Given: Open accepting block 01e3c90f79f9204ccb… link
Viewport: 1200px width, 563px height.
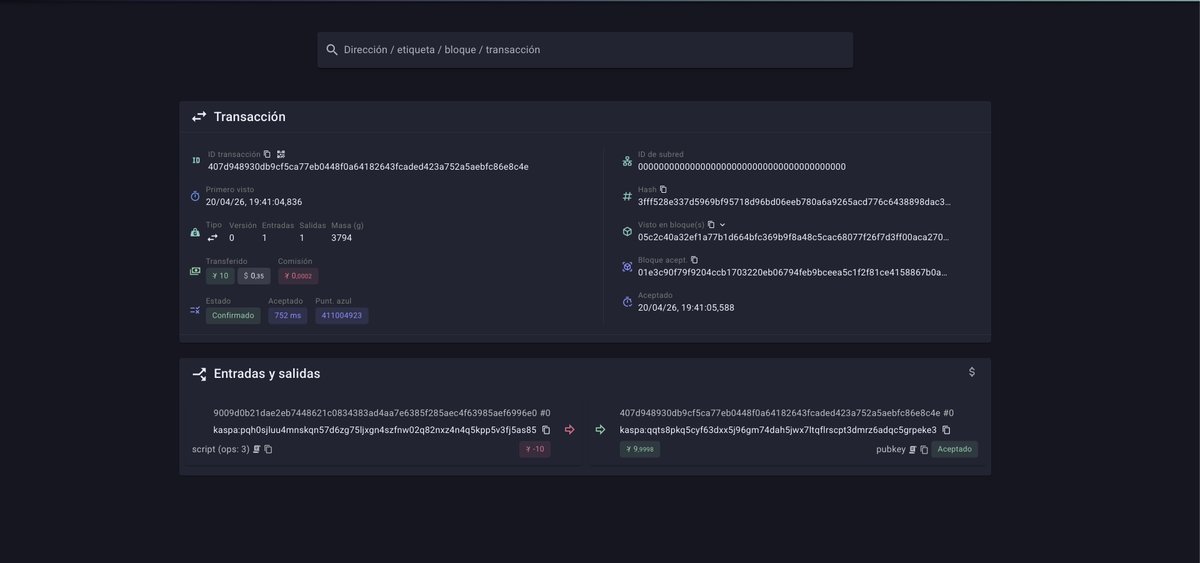Looking at the screenshot, I should click(x=793, y=272).
